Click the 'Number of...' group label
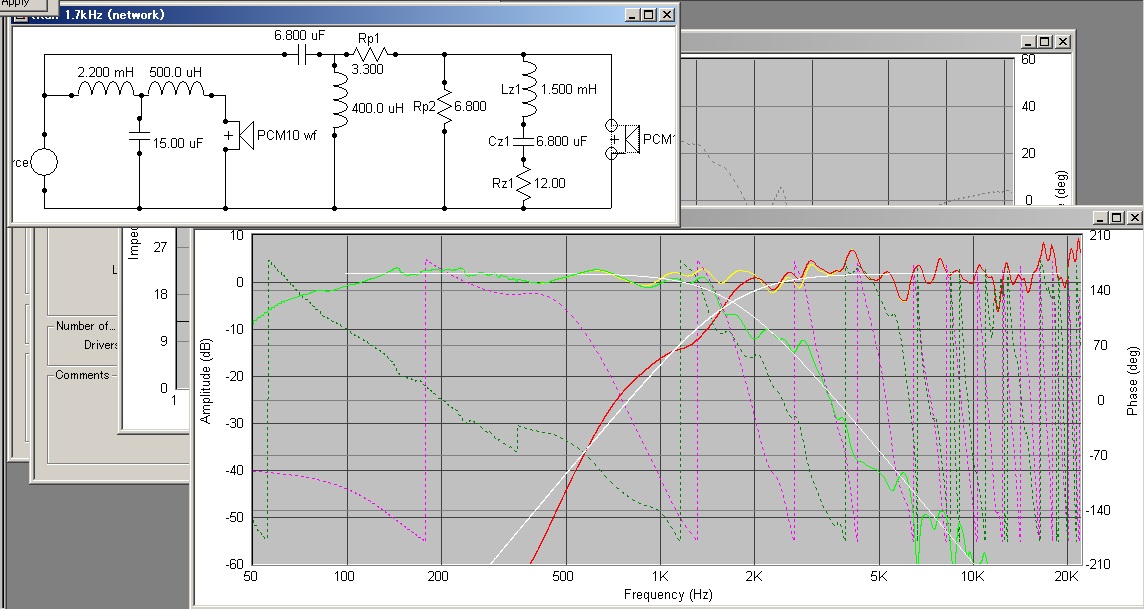The width and height of the screenshot is (1145, 609). point(86,326)
